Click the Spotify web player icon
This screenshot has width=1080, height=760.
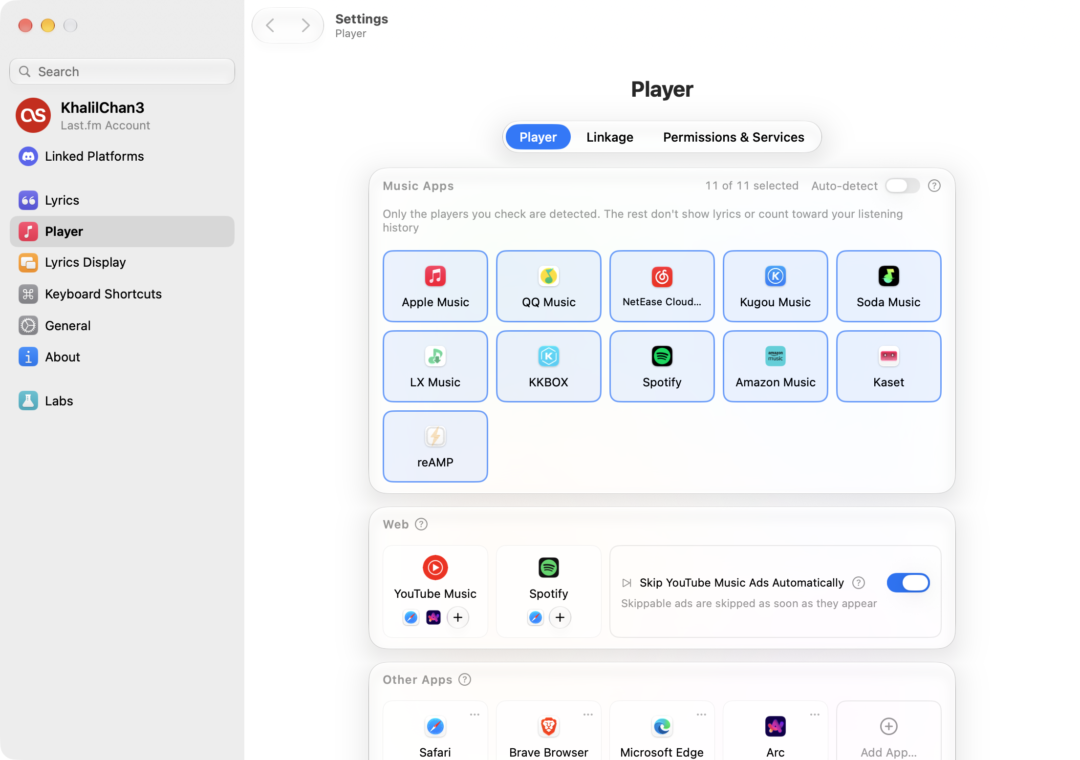point(548,568)
